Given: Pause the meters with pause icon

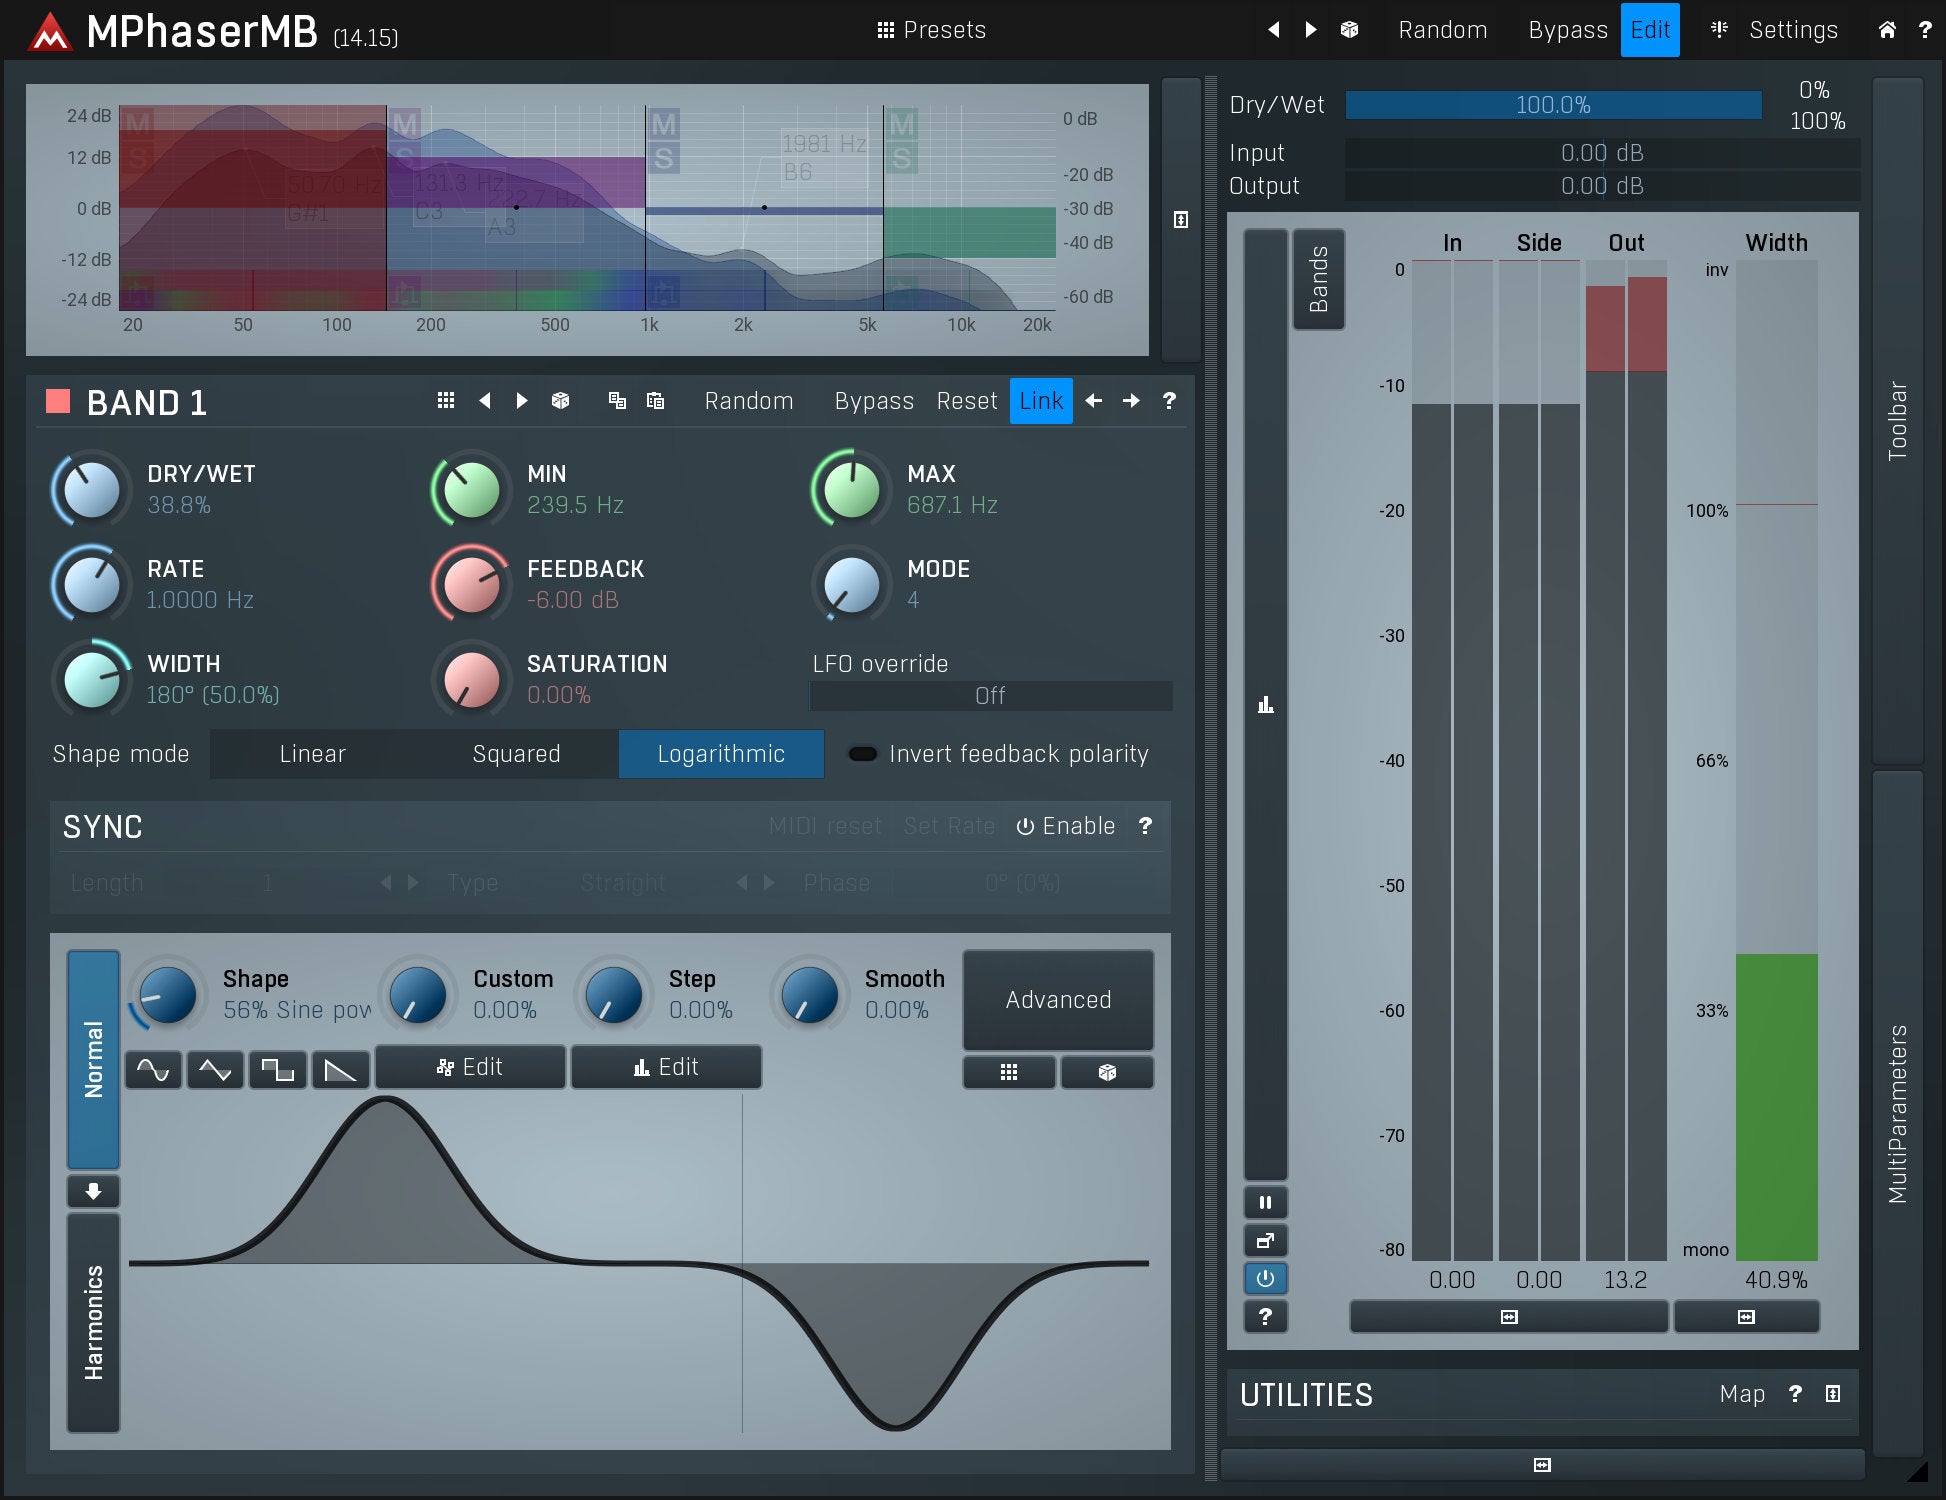Looking at the screenshot, I should point(1265,1202).
